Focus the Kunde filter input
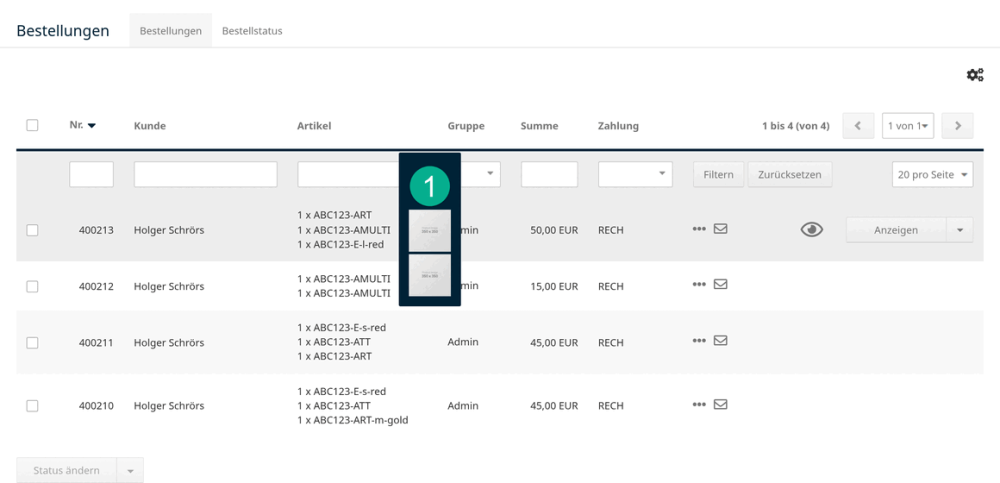 205,174
